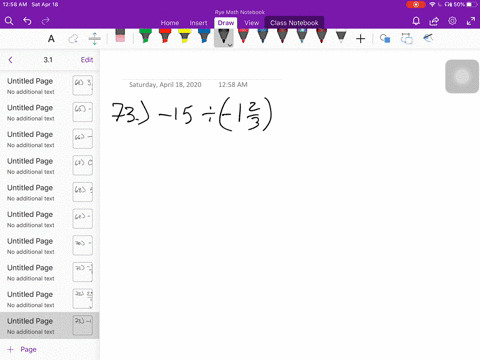Tap the red screen recording indicator
Viewport: 480px width, 360px height.
click(x=416, y=4)
